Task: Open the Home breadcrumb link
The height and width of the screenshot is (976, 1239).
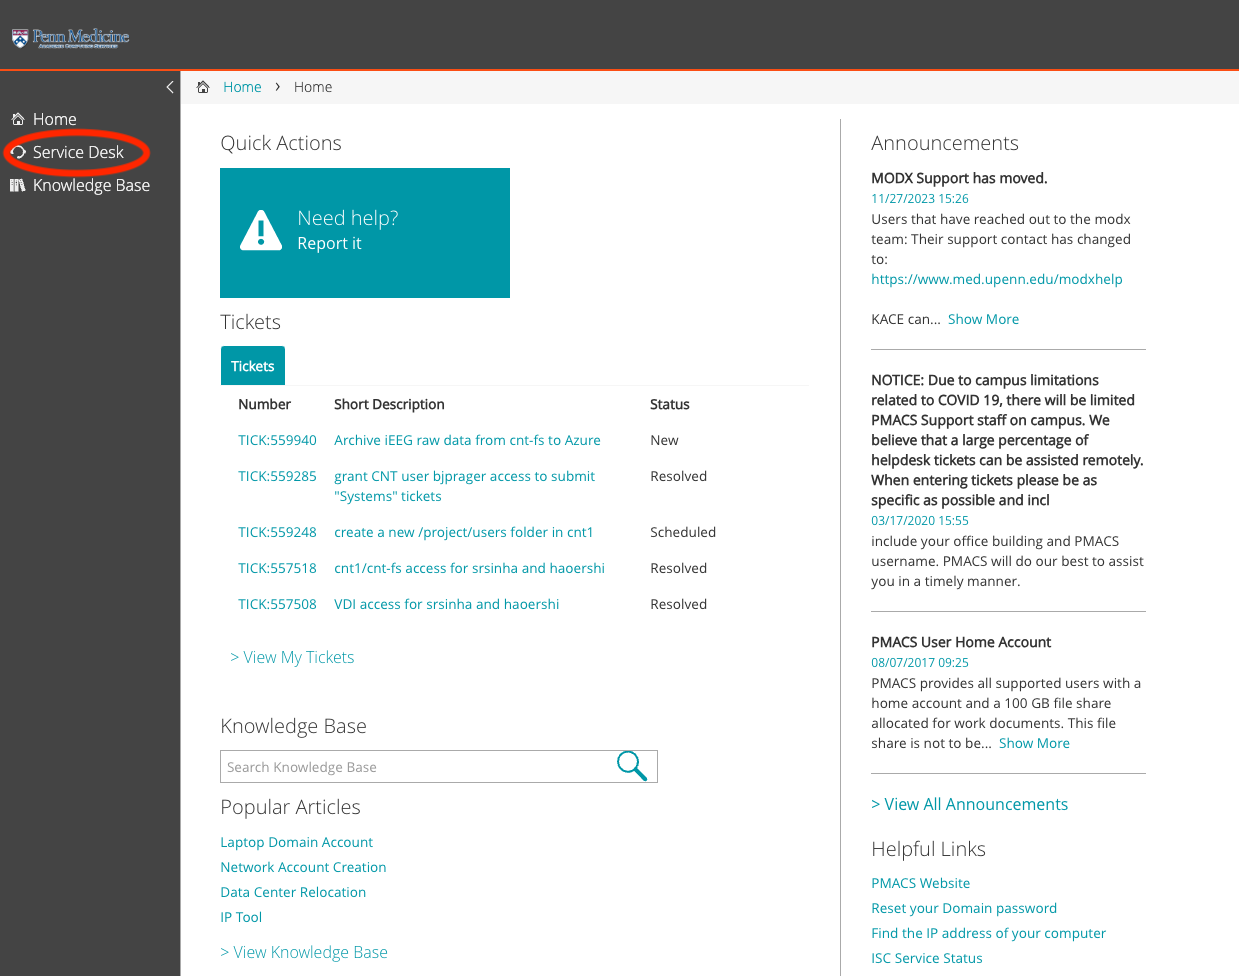Action: [x=242, y=87]
